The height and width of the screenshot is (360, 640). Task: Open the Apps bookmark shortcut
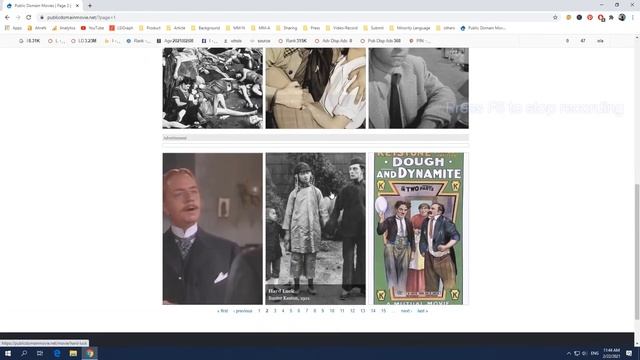click(13, 28)
